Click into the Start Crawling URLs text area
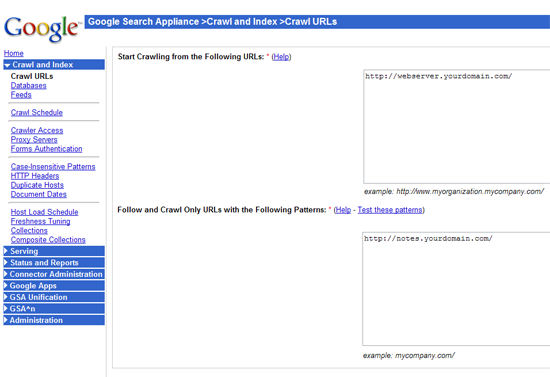 click(x=457, y=126)
